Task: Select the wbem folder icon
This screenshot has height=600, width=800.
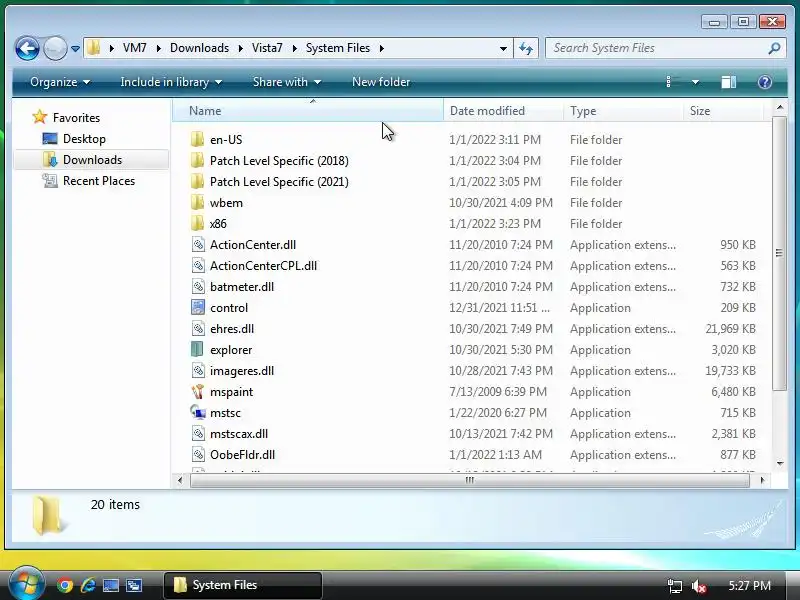Action: pos(197,203)
